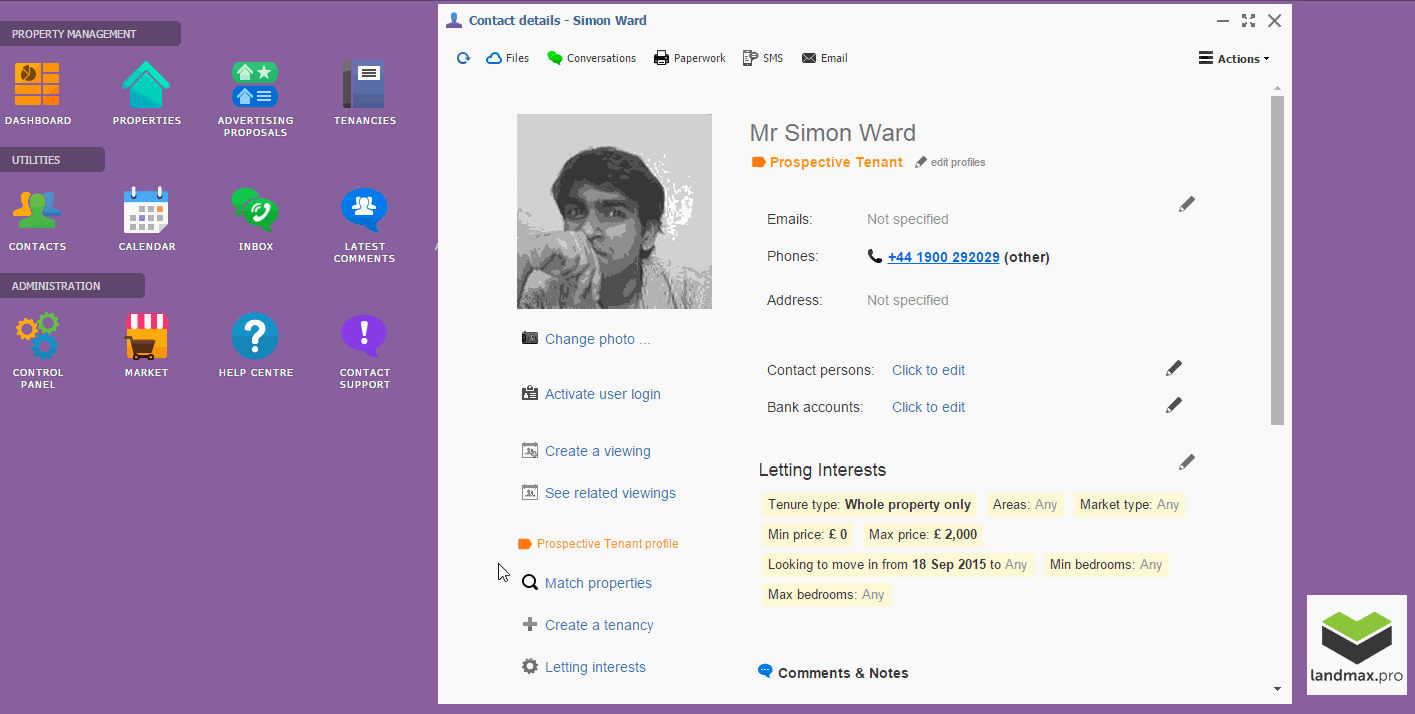The width and height of the screenshot is (1415, 714).
Task: Open Conversations in the toolbar
Action: [x=592, y=58]
